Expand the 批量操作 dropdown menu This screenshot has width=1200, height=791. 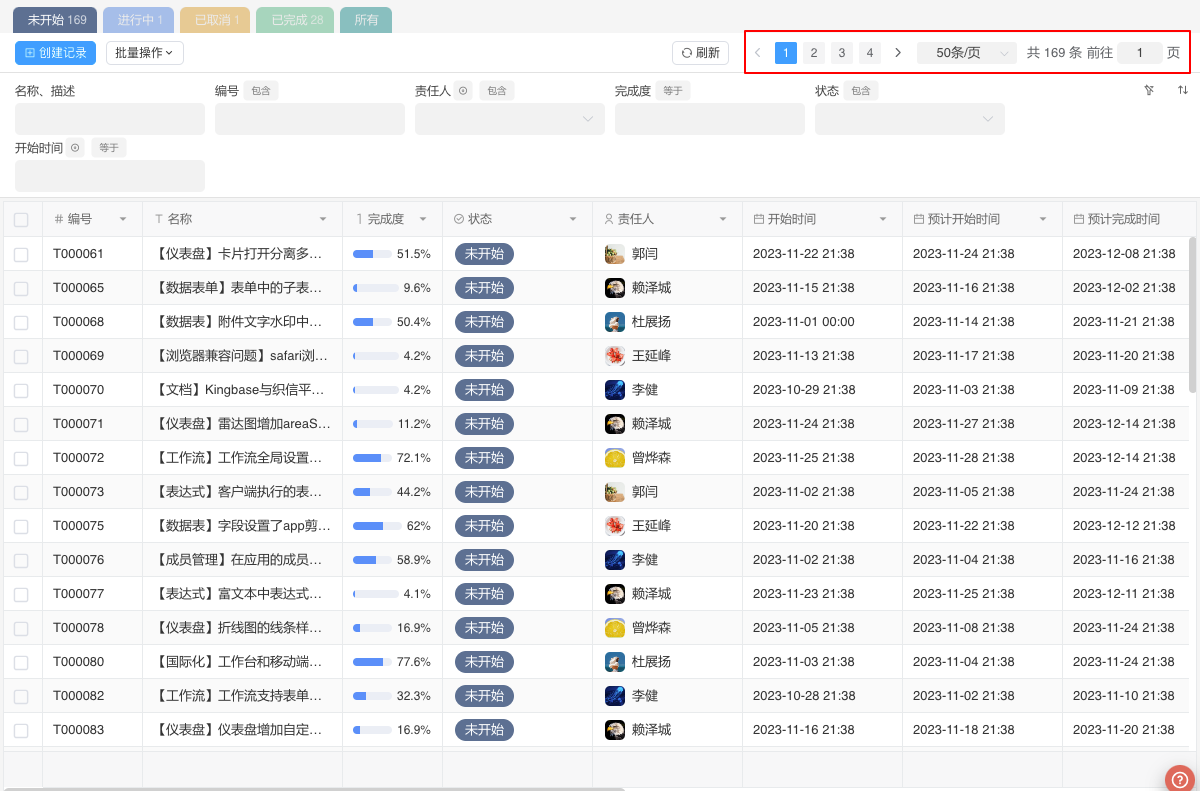[x=144, y=53]
